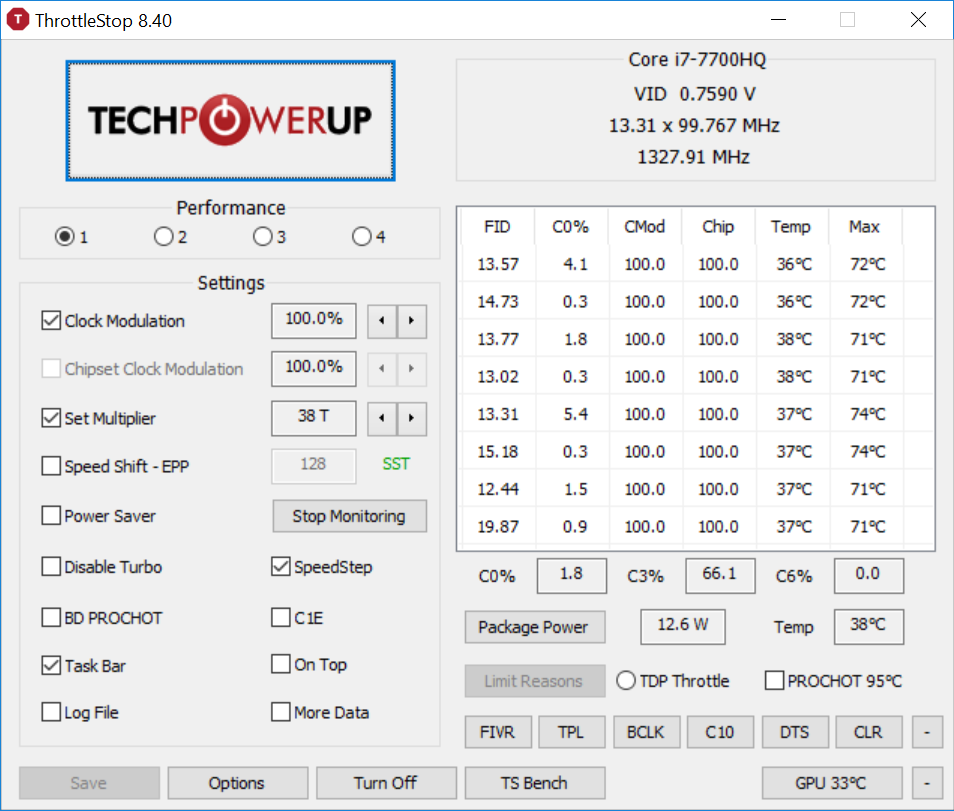This screenshot has height=811, width=954.
Task: Click FID value 19.87 in table
Action: coord(498,526)
